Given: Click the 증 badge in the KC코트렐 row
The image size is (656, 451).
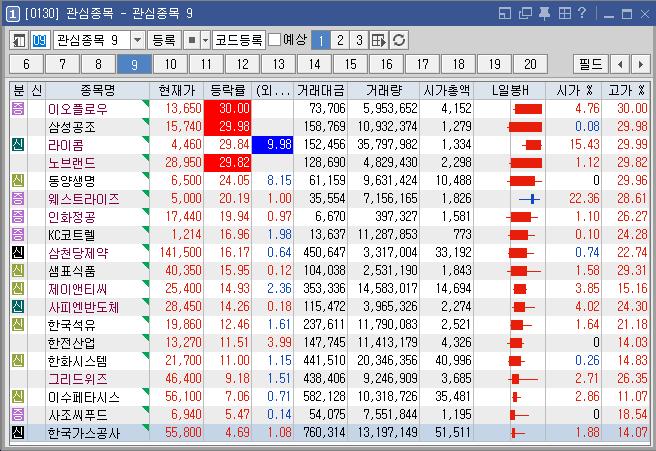Looking at the screenshot, I should coord(18,235).
